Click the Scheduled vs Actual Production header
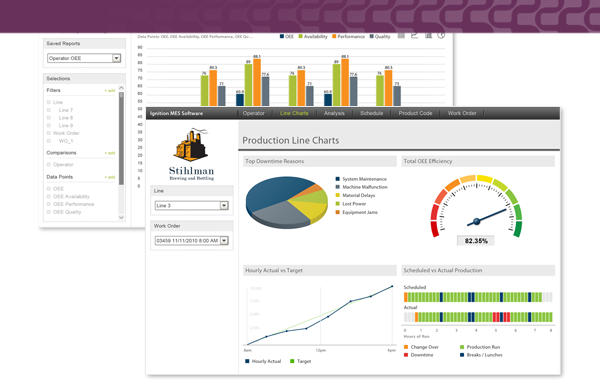 pyautogui.click(x=478, y=270)
